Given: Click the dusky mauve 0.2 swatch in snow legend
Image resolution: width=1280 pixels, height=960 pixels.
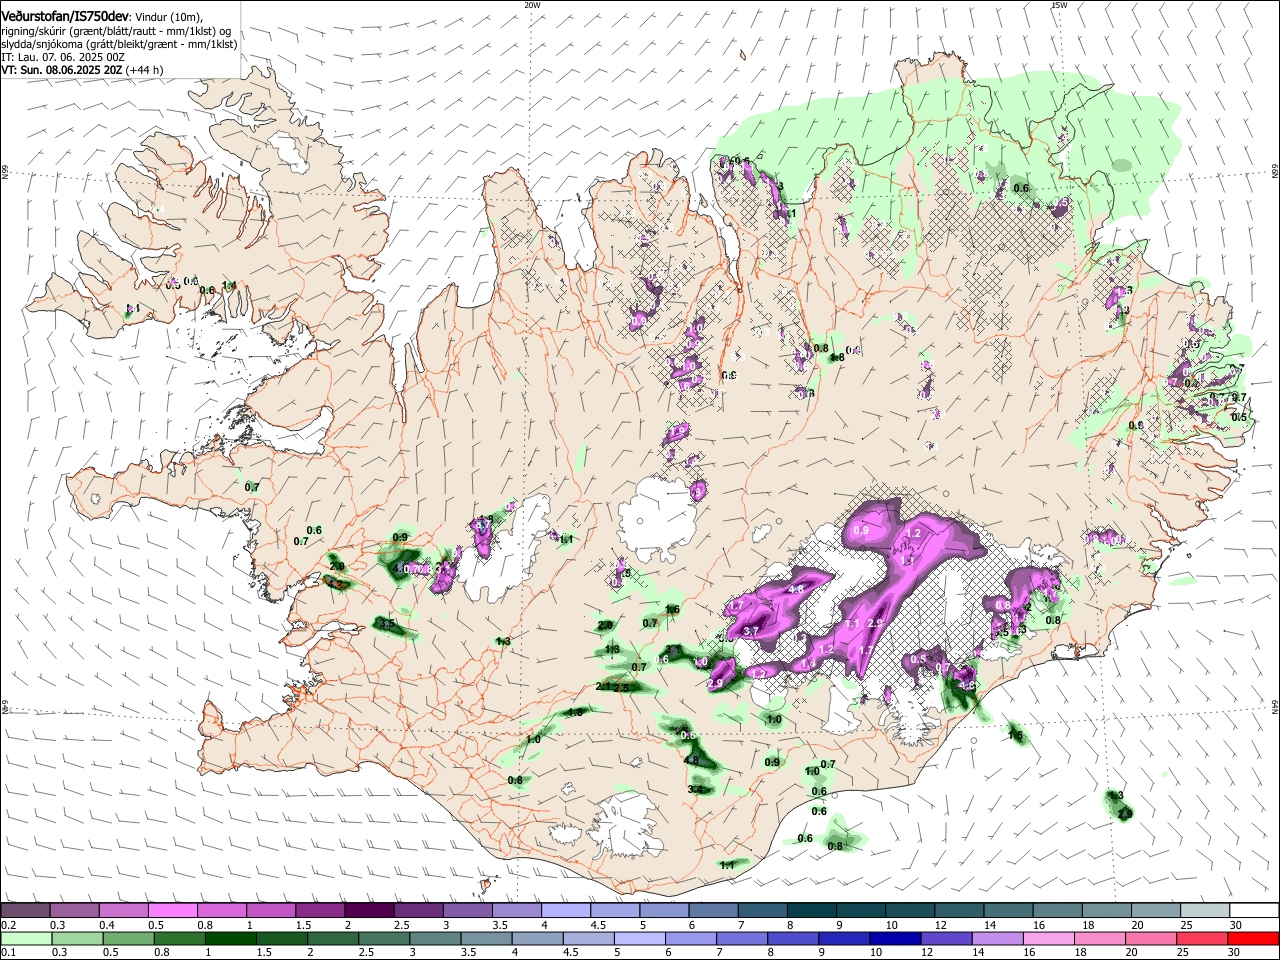Looking at the screenshot, I should coord(25,910).
